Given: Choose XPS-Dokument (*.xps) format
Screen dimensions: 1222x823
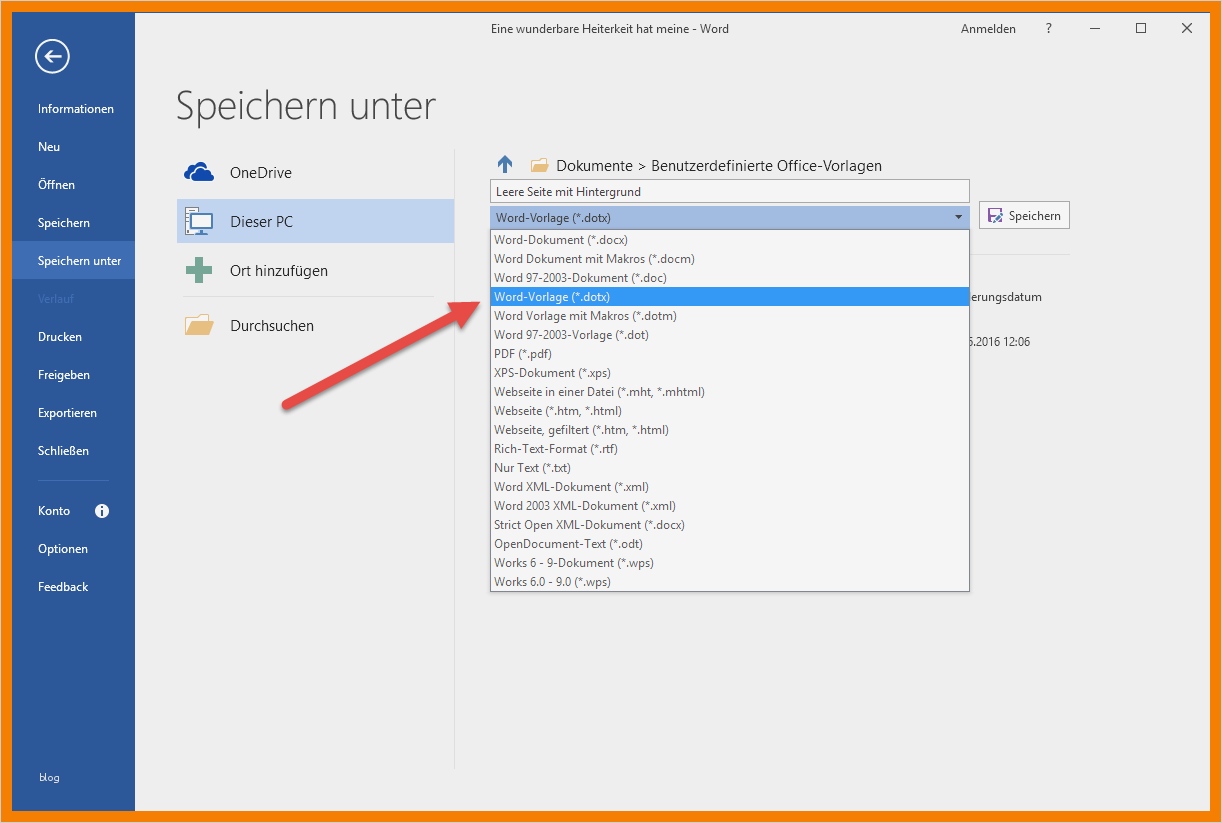Looking at the screenshot, I should (729, 373).
